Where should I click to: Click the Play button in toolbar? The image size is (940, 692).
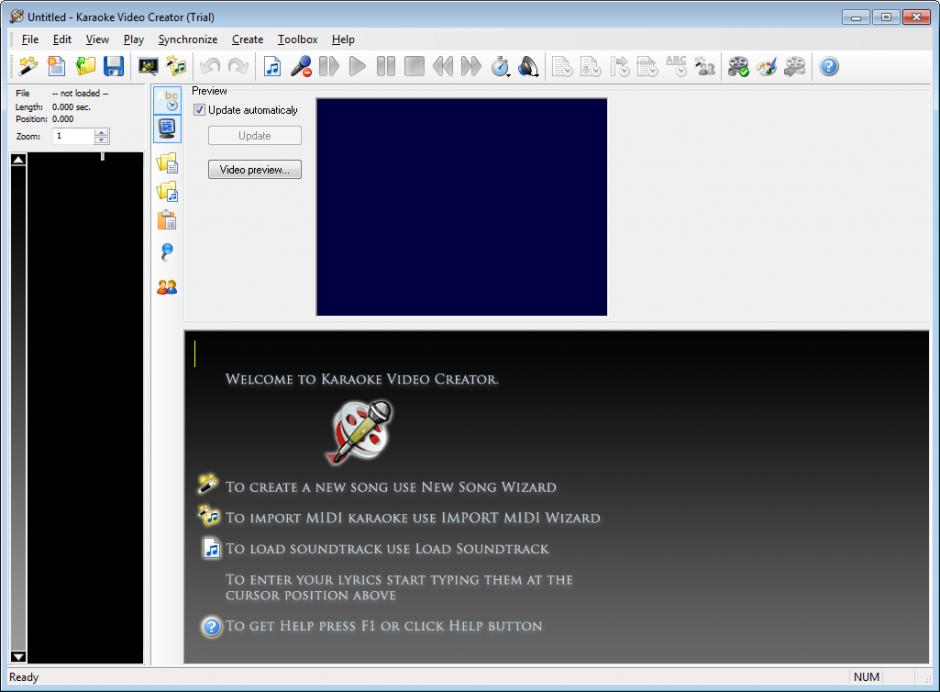[357, 66]
